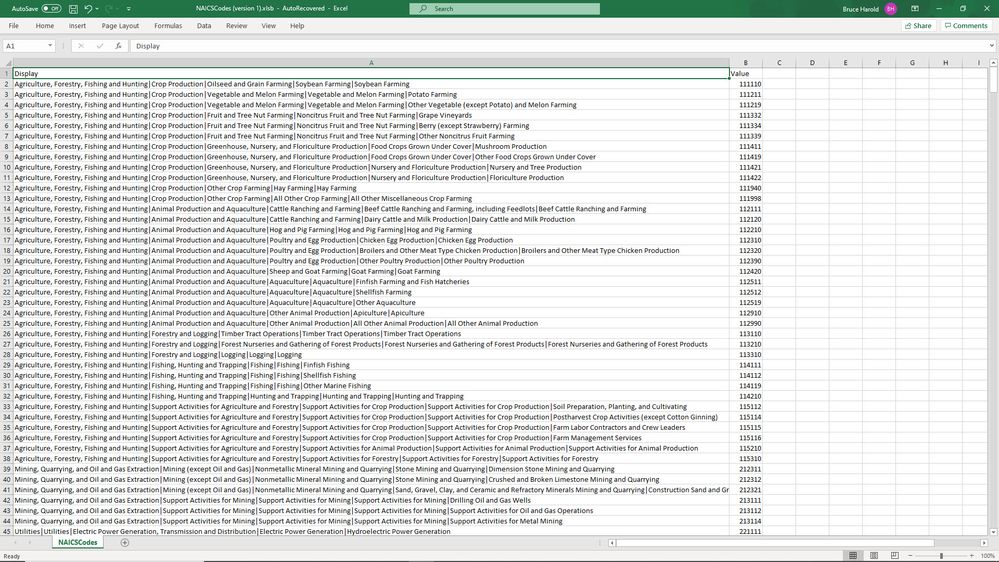
Task: Click cell A1 containing Display
Action: point(371,73)
